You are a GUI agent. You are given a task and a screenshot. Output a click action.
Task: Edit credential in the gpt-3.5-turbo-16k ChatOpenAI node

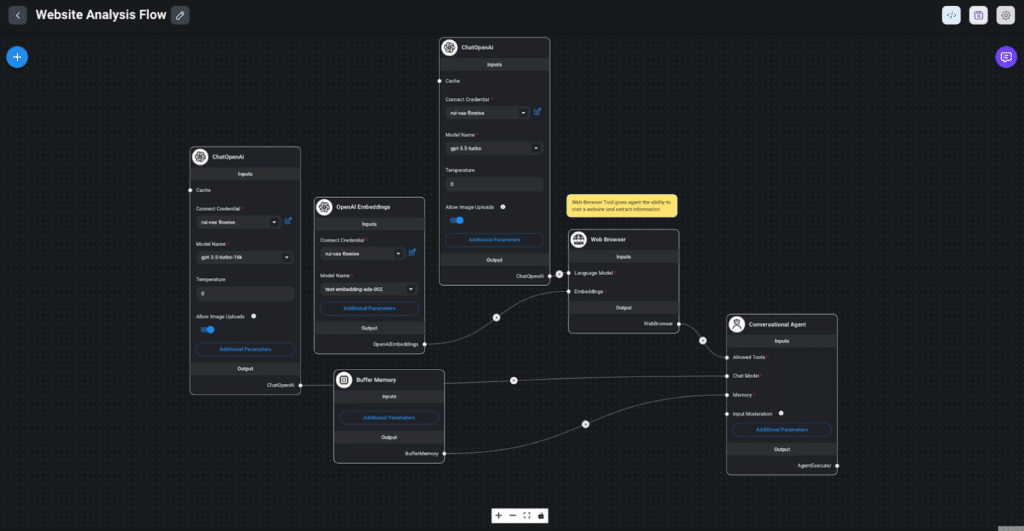tap(288, 221)
